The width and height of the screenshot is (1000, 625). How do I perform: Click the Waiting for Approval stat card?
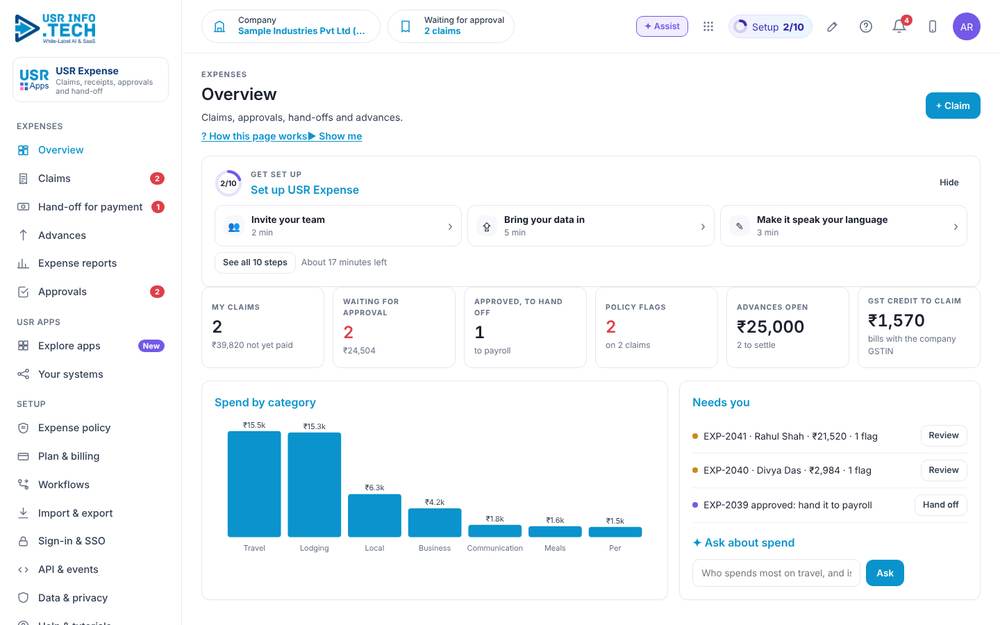394,327
